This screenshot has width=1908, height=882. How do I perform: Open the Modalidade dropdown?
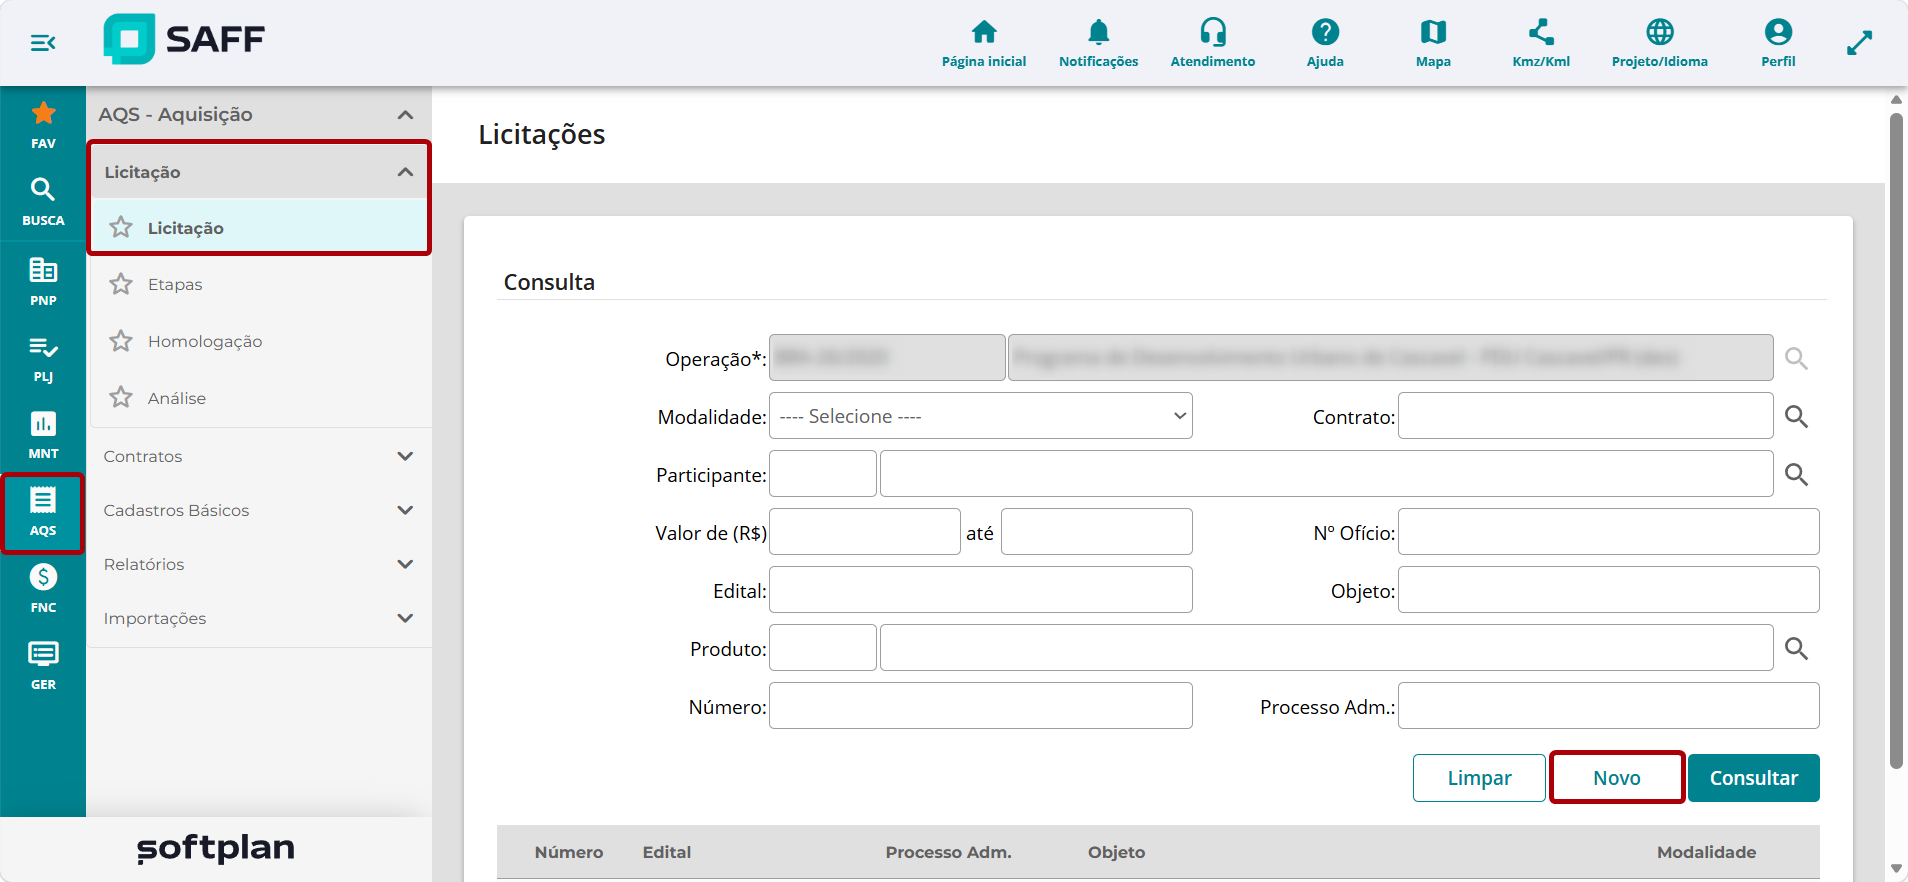click(x=980, y=416)
